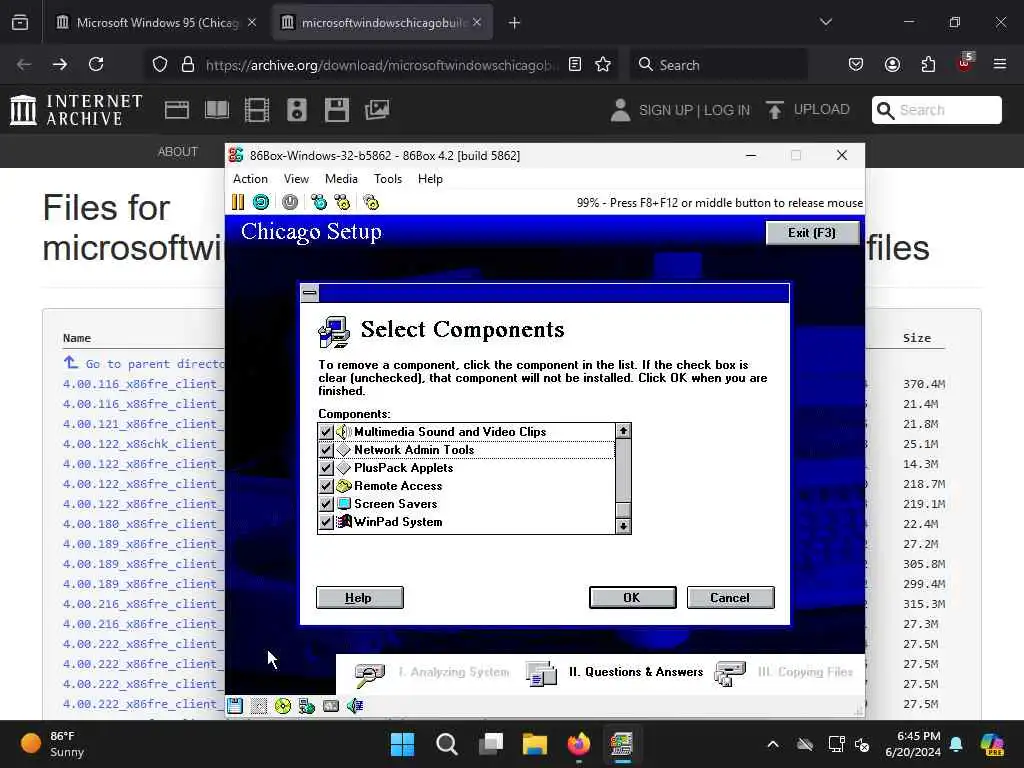Click the components list scrollbar thumb
The width and height of the screenshot is (1024, 768).
(624, 509)
